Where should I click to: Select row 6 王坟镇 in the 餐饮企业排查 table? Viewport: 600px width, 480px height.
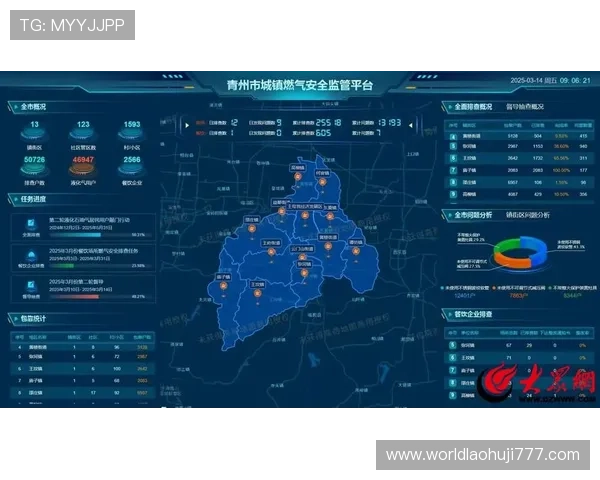tap(519, 358)
